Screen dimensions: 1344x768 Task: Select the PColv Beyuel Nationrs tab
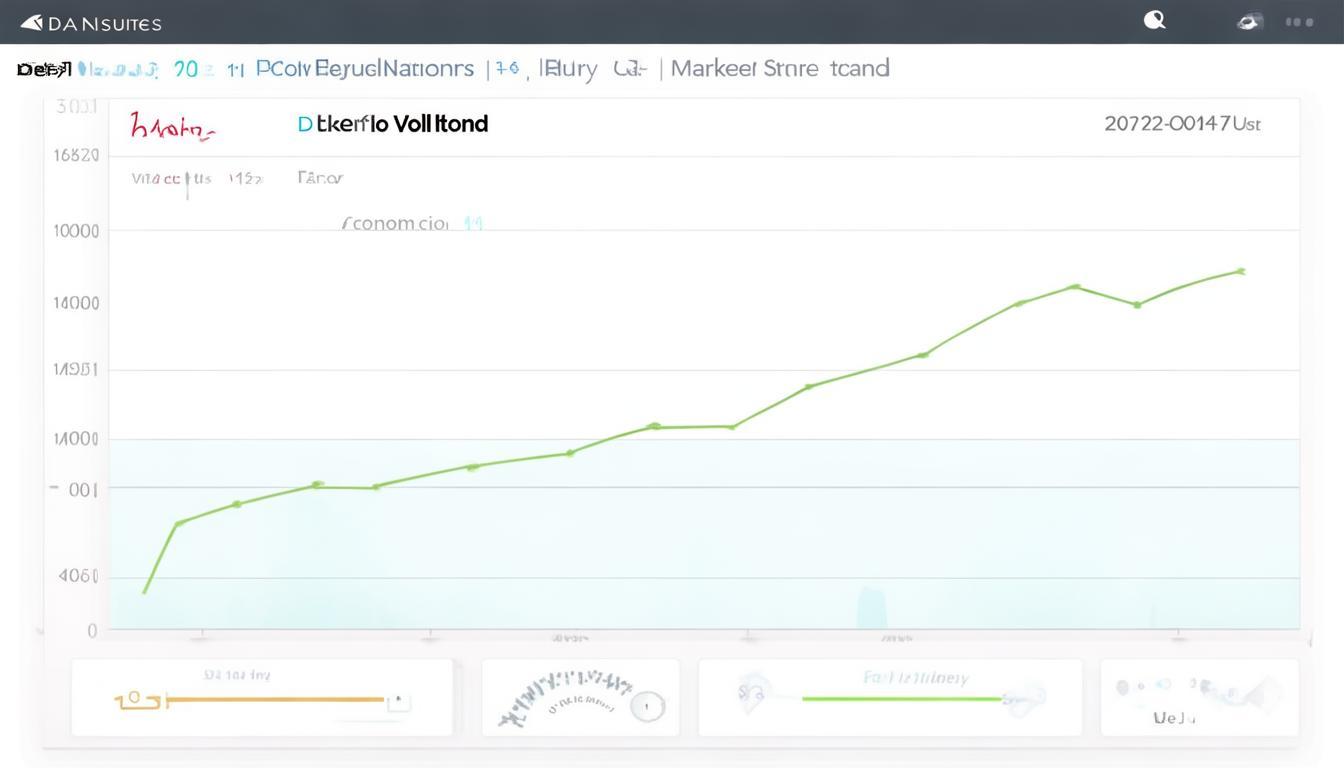[x=364, y=69]
